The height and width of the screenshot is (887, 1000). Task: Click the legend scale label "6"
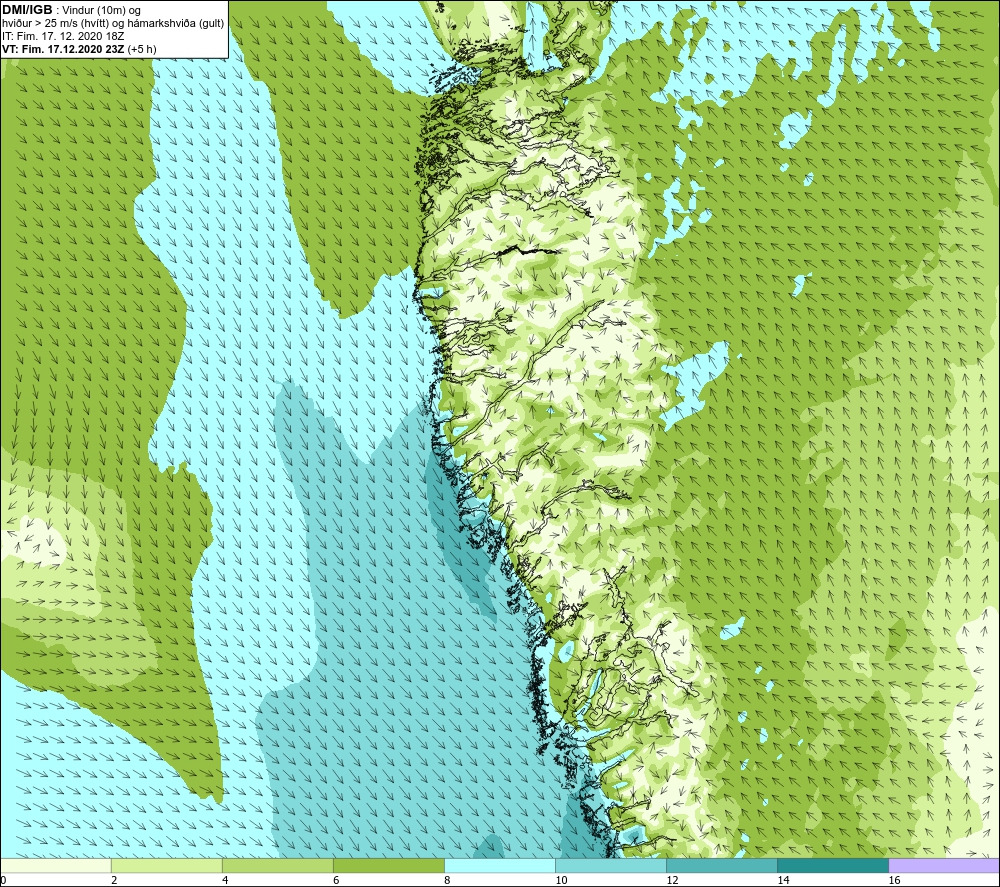336,880
